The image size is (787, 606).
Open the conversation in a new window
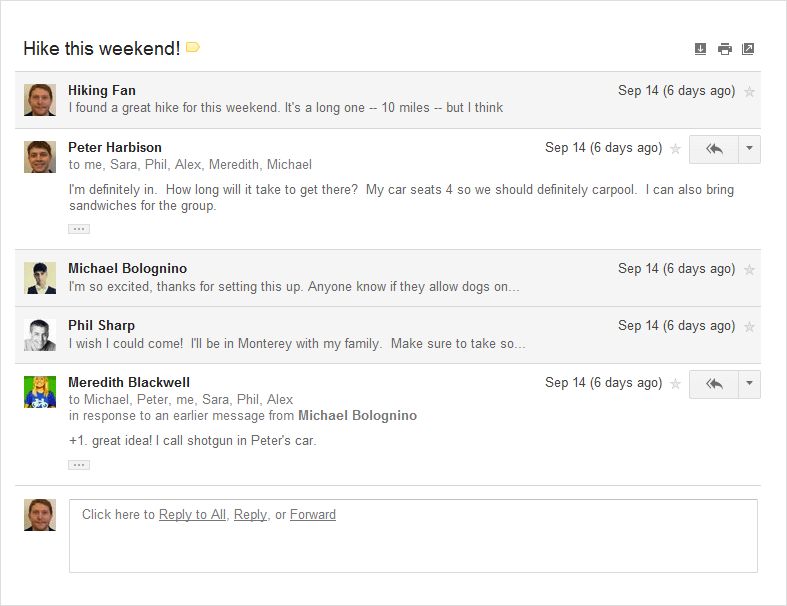(x=748, y=49)
